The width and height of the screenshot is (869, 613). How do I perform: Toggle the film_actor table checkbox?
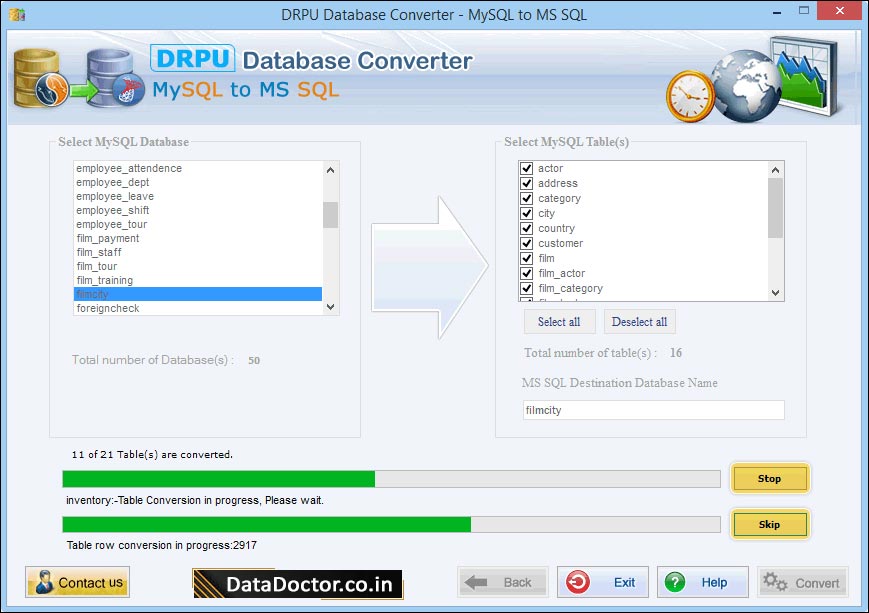click(x=526, y=273)
